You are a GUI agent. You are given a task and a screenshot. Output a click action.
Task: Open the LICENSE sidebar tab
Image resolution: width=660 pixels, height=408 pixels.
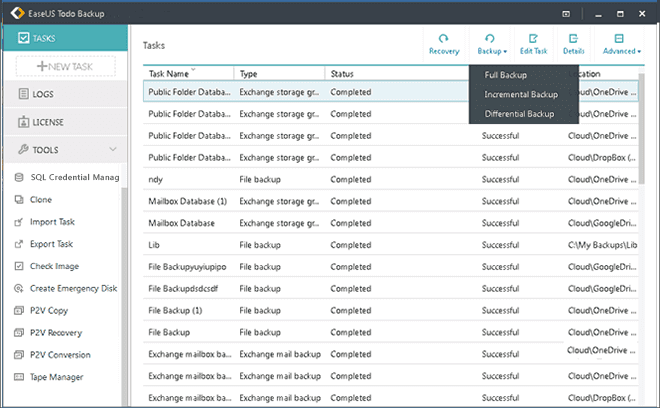65,122
